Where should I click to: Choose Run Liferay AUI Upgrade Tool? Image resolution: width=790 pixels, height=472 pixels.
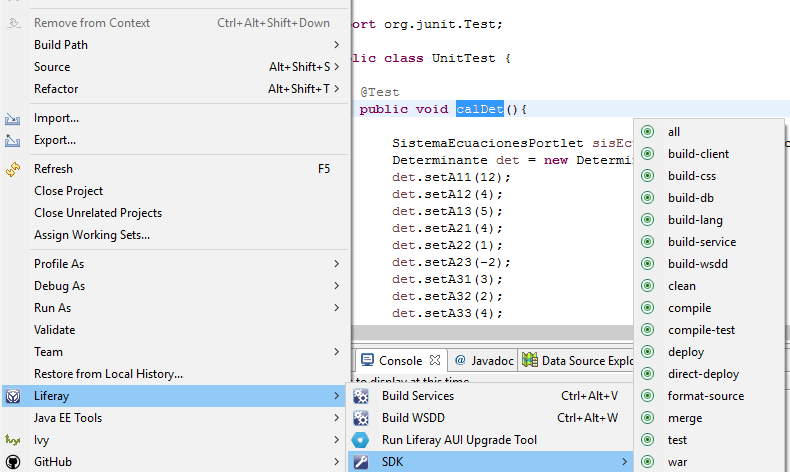pos(490,440)
